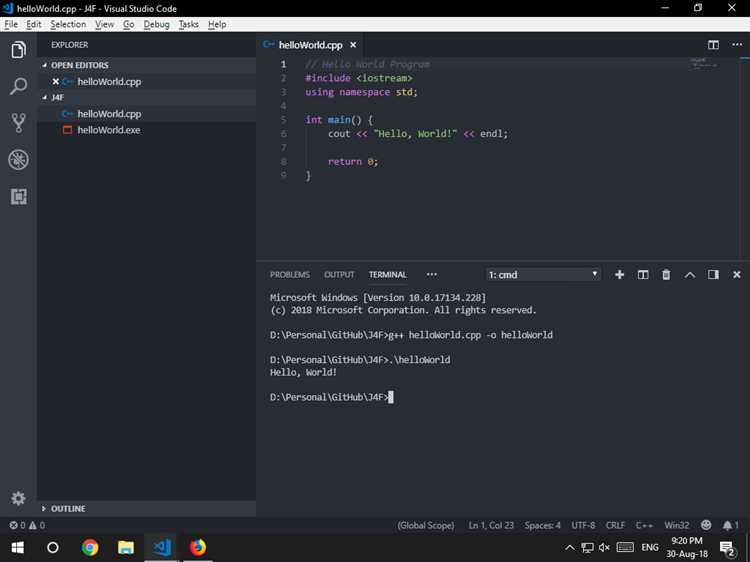Kill terminal using the trash icon

point(666,275)
